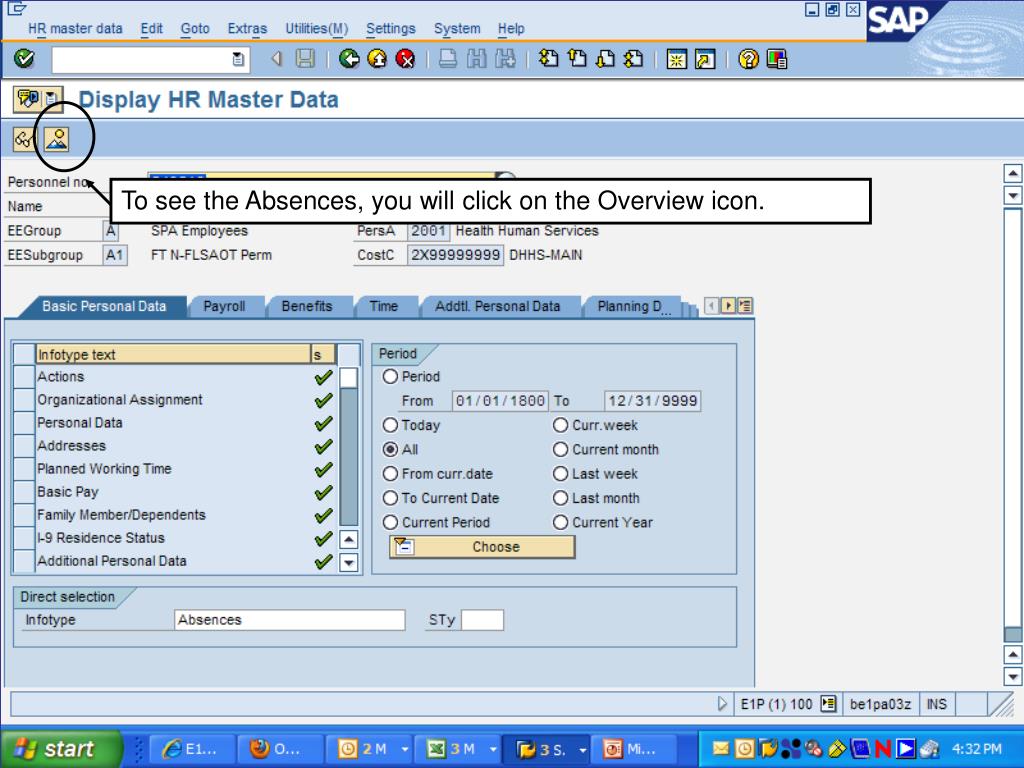
Task: Select the Actions infotype row box
Action: [x=24, y=377]
